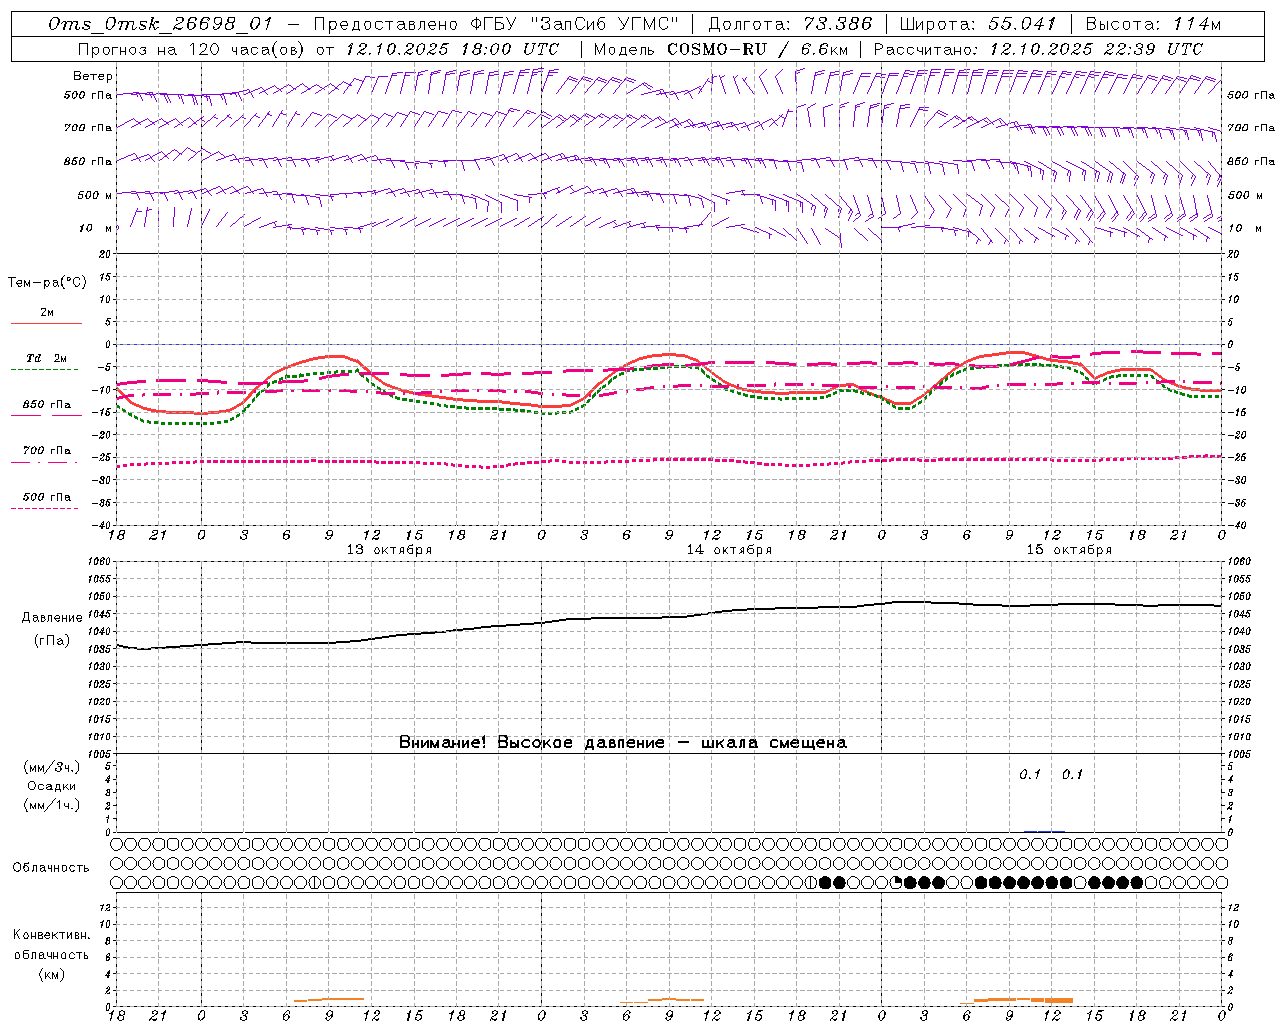The width and height of the screenshot is (1280, 1024).
Task: Click the 500 гПа temperature legend entry
Action: [46, 497]
